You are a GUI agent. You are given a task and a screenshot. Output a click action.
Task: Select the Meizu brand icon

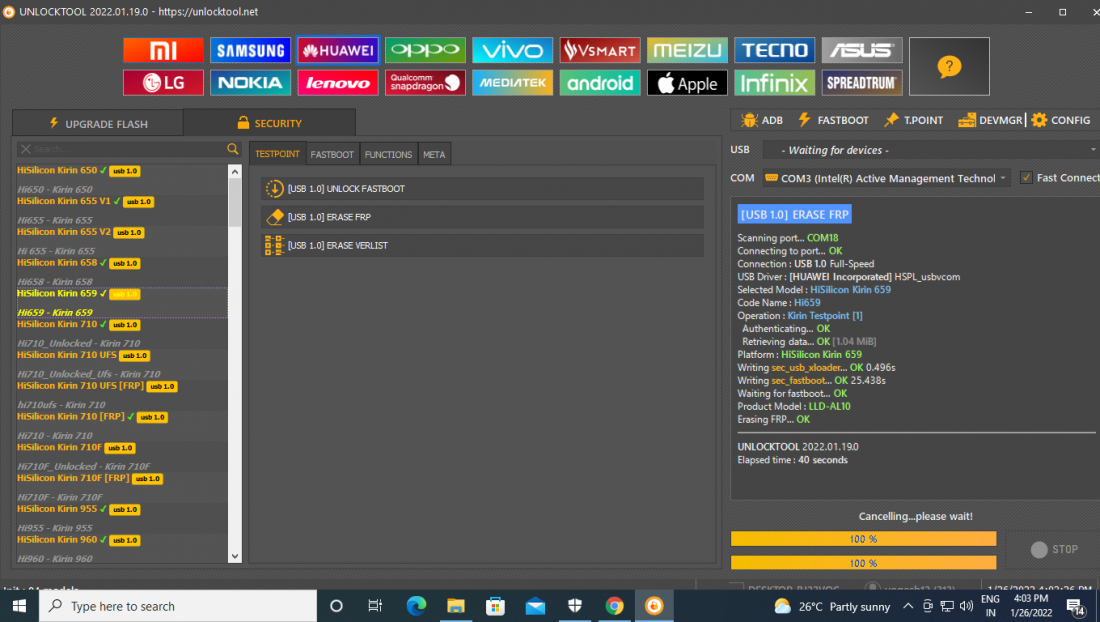click(688, 50)
